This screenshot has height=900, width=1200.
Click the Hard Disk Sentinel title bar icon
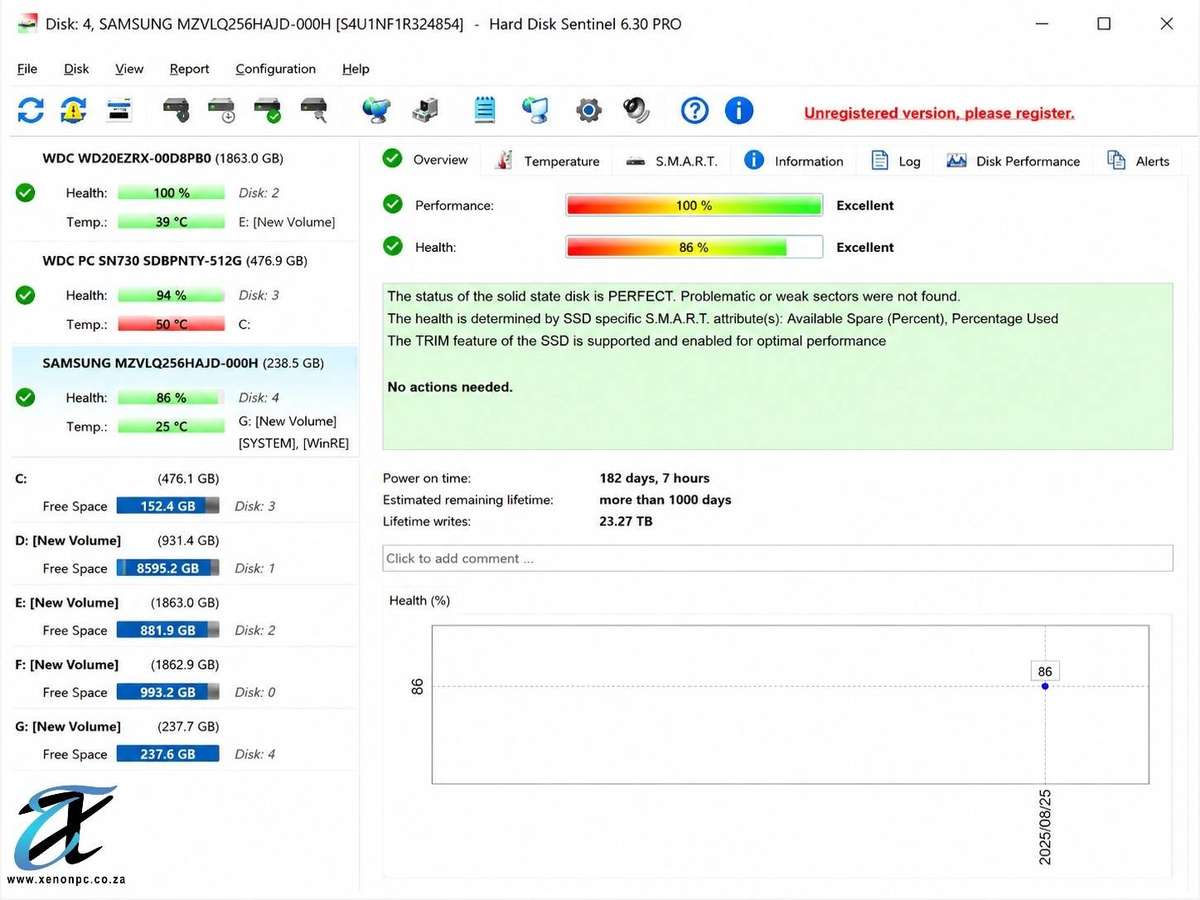point(28,23)
